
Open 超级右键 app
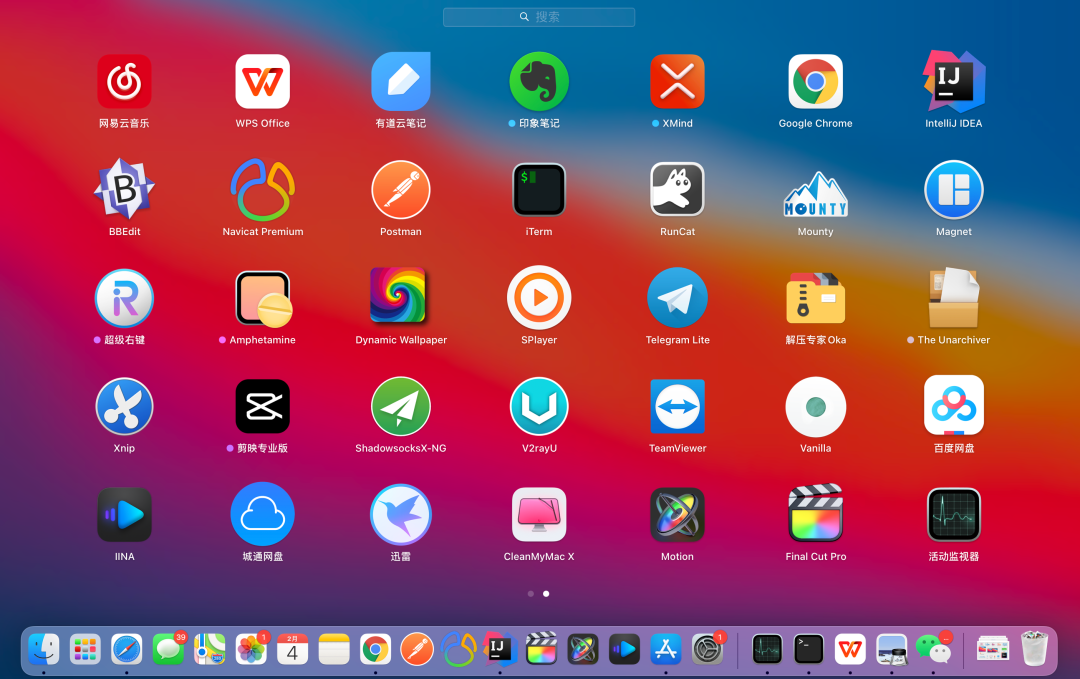coord(124,298)
